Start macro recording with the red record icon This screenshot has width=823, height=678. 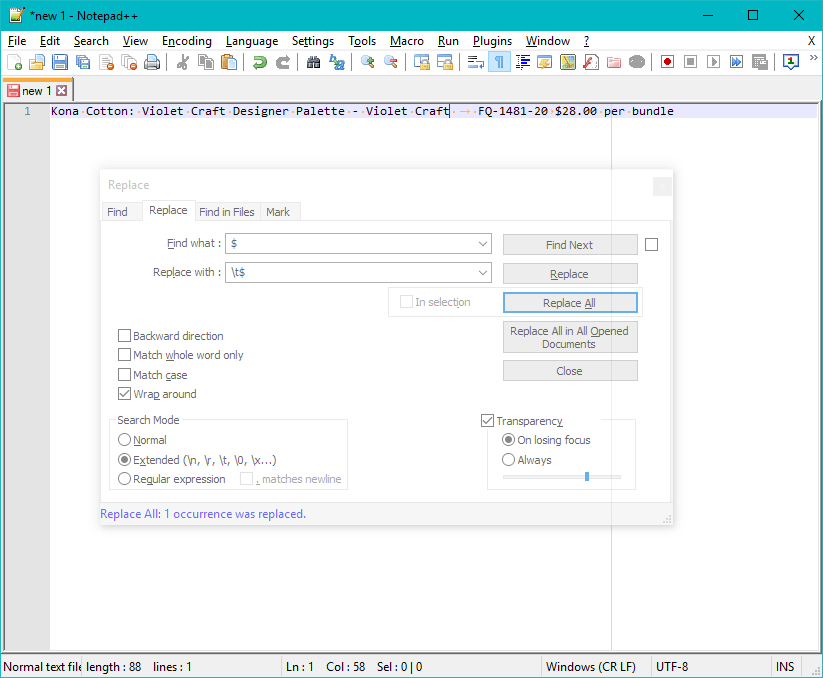pos(666,62)
